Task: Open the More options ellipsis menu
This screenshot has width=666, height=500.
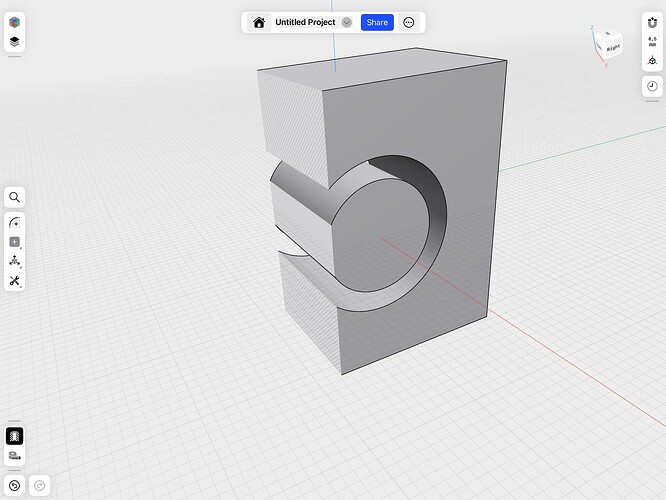Action: tap(409, 23)
